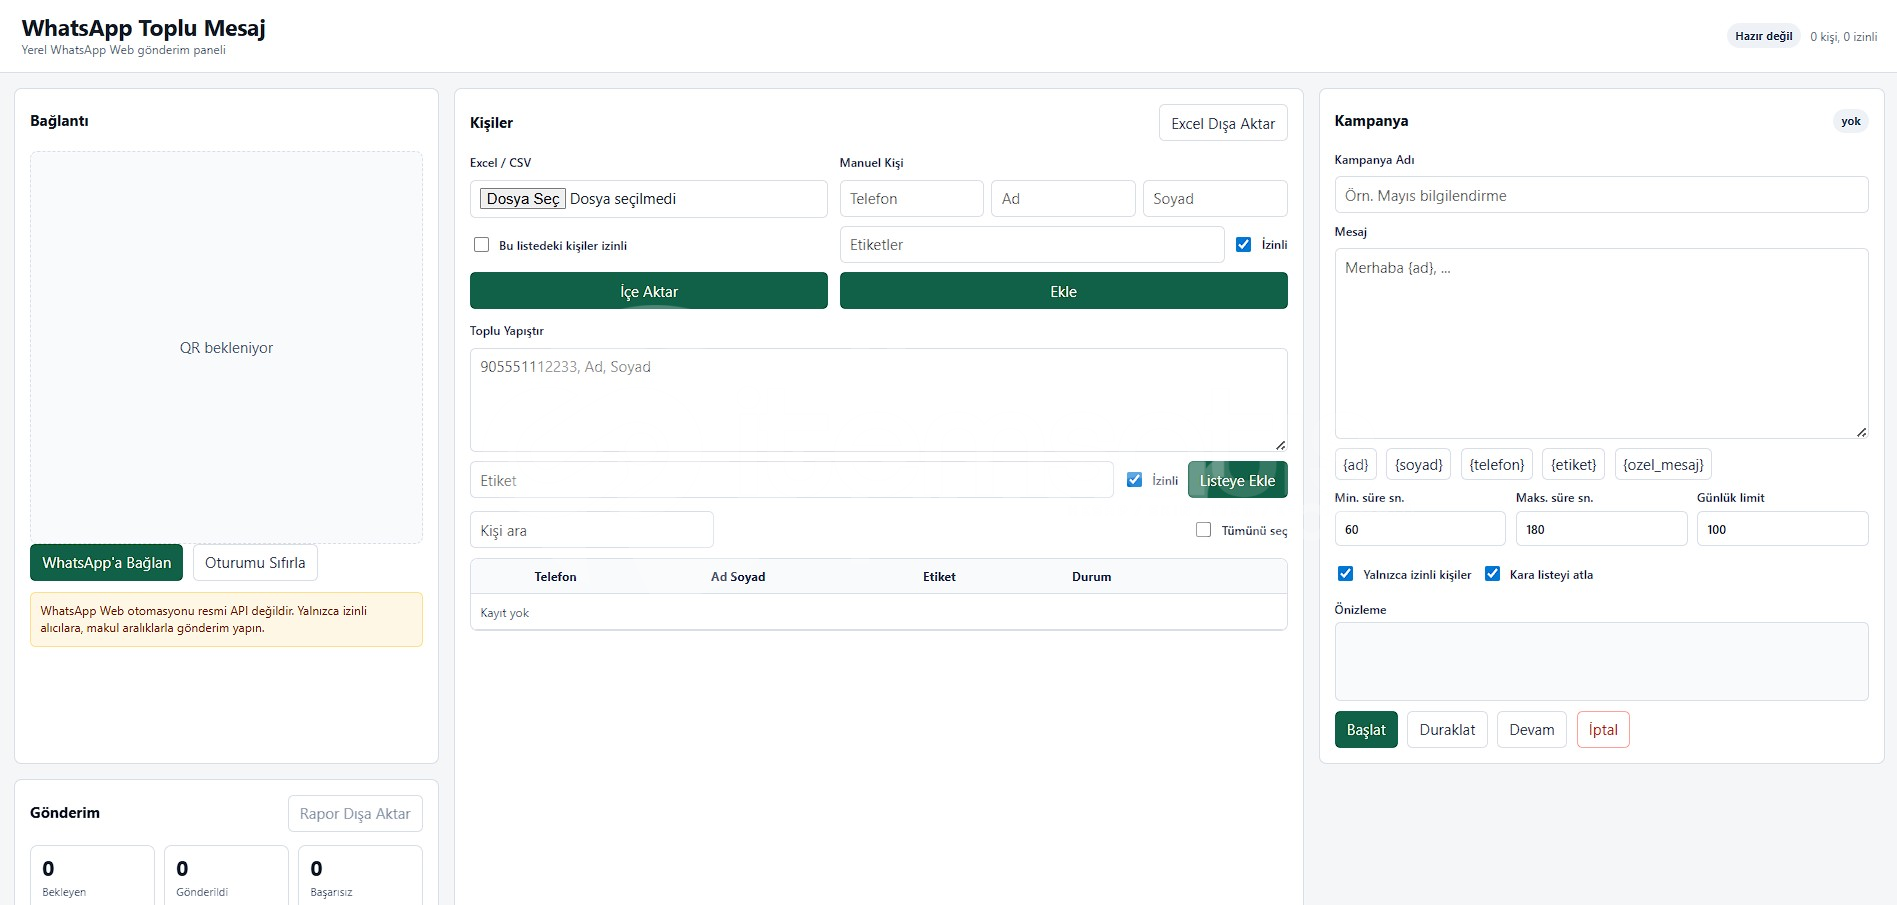Click the 'Kişi ara' search field

(x=592, y=530)
